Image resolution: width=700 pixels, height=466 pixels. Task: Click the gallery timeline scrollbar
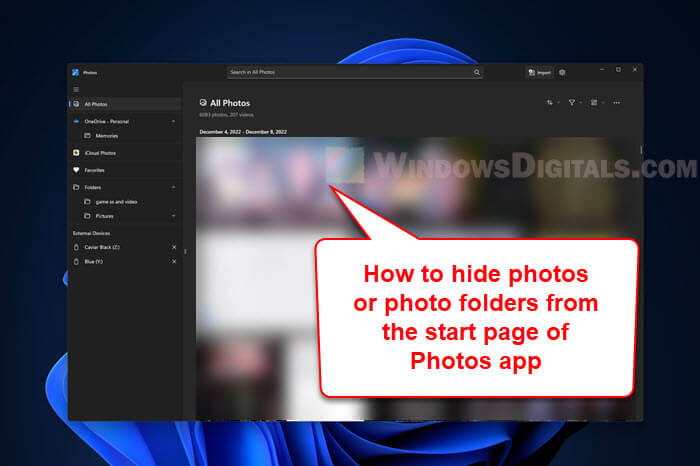pyautogui.click(x=641, y=150)
